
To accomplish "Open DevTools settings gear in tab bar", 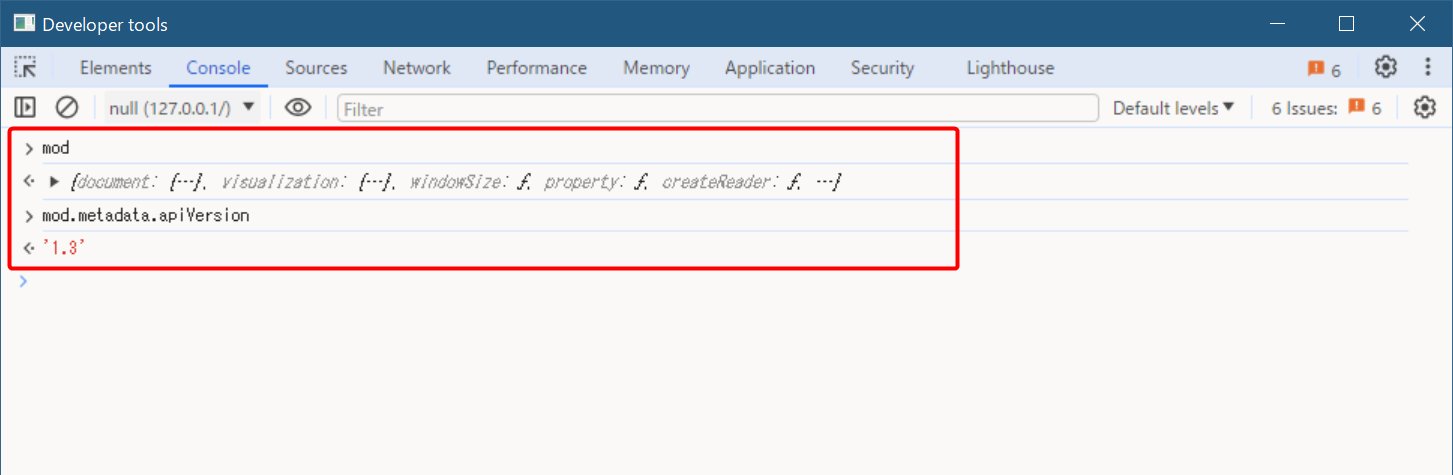I will click(1385, 68).
